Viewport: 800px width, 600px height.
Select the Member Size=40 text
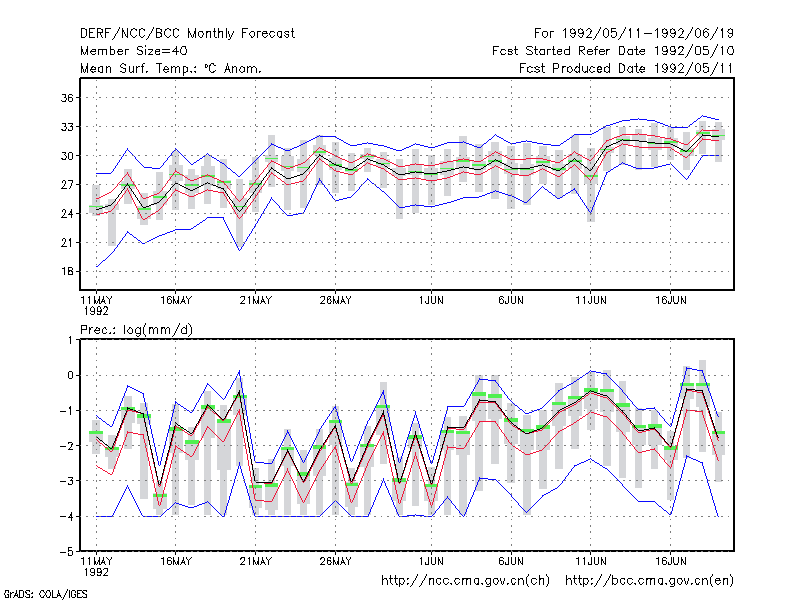[x=134, y=51]
